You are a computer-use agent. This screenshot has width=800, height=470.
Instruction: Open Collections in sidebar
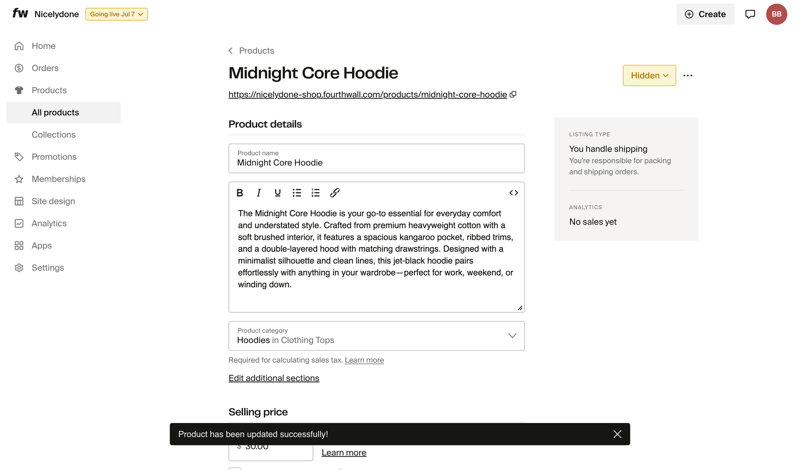(x=53, y=135)
